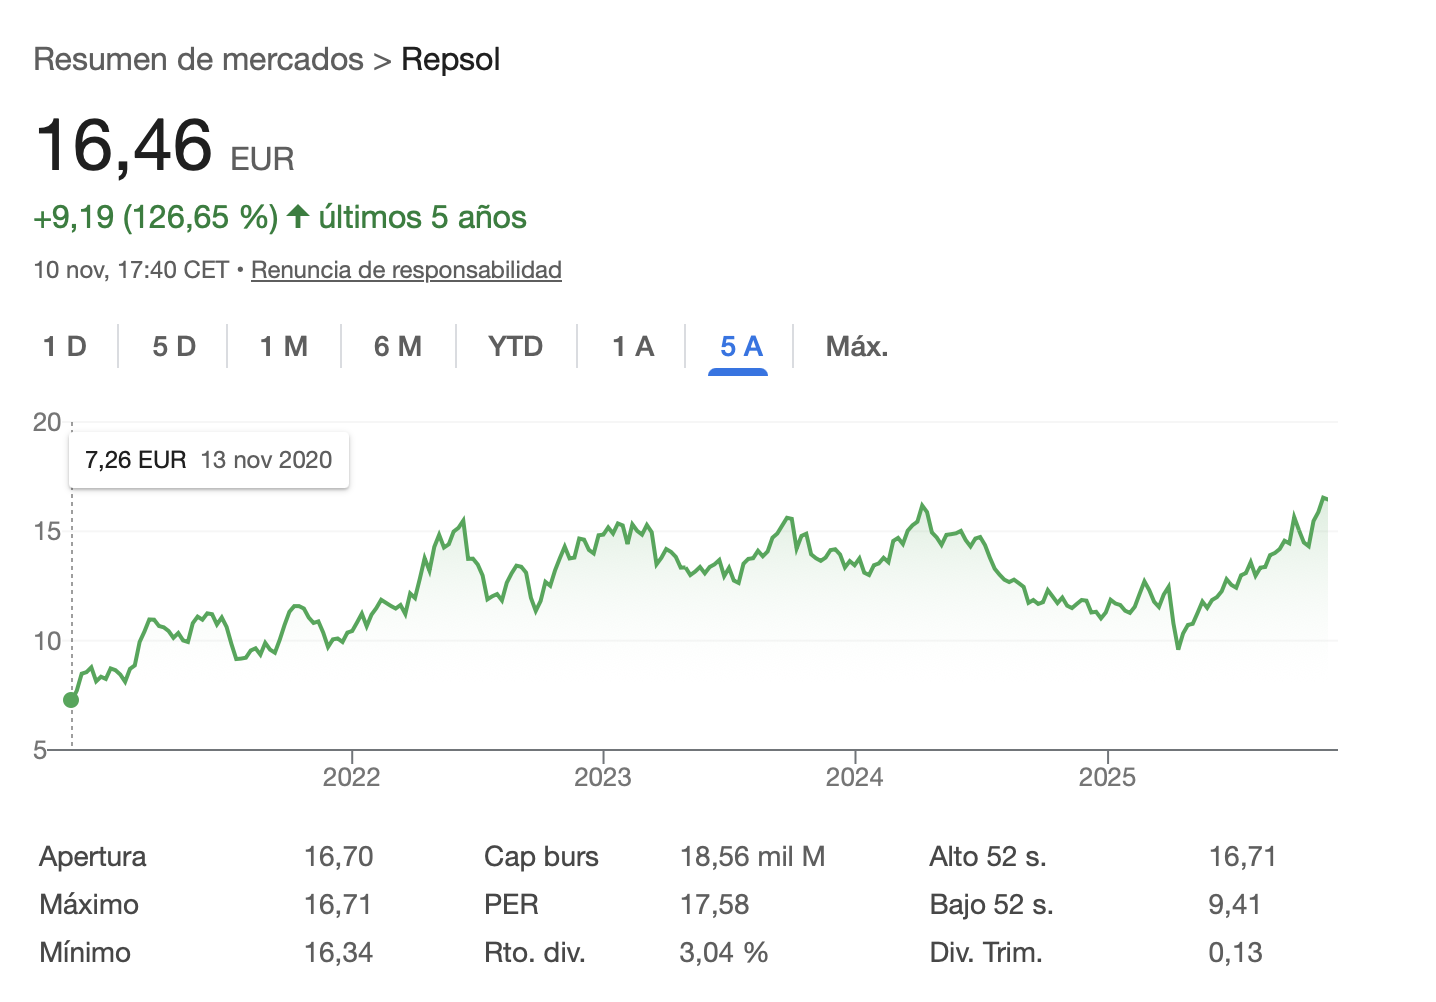Image resolution: width=1436 pixels, height=1002 pixels.
Task: Open the 6 M range tab
Action: point(398,347)
